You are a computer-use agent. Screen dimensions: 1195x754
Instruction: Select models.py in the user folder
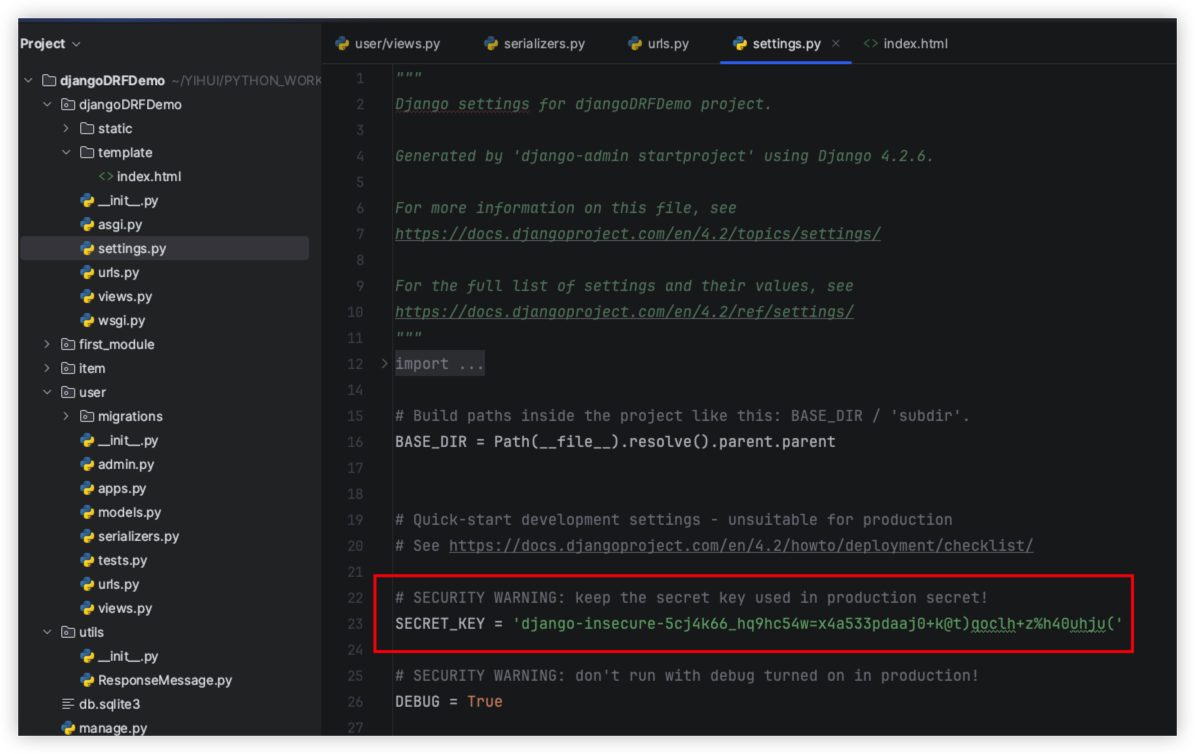tap(129, 512)
